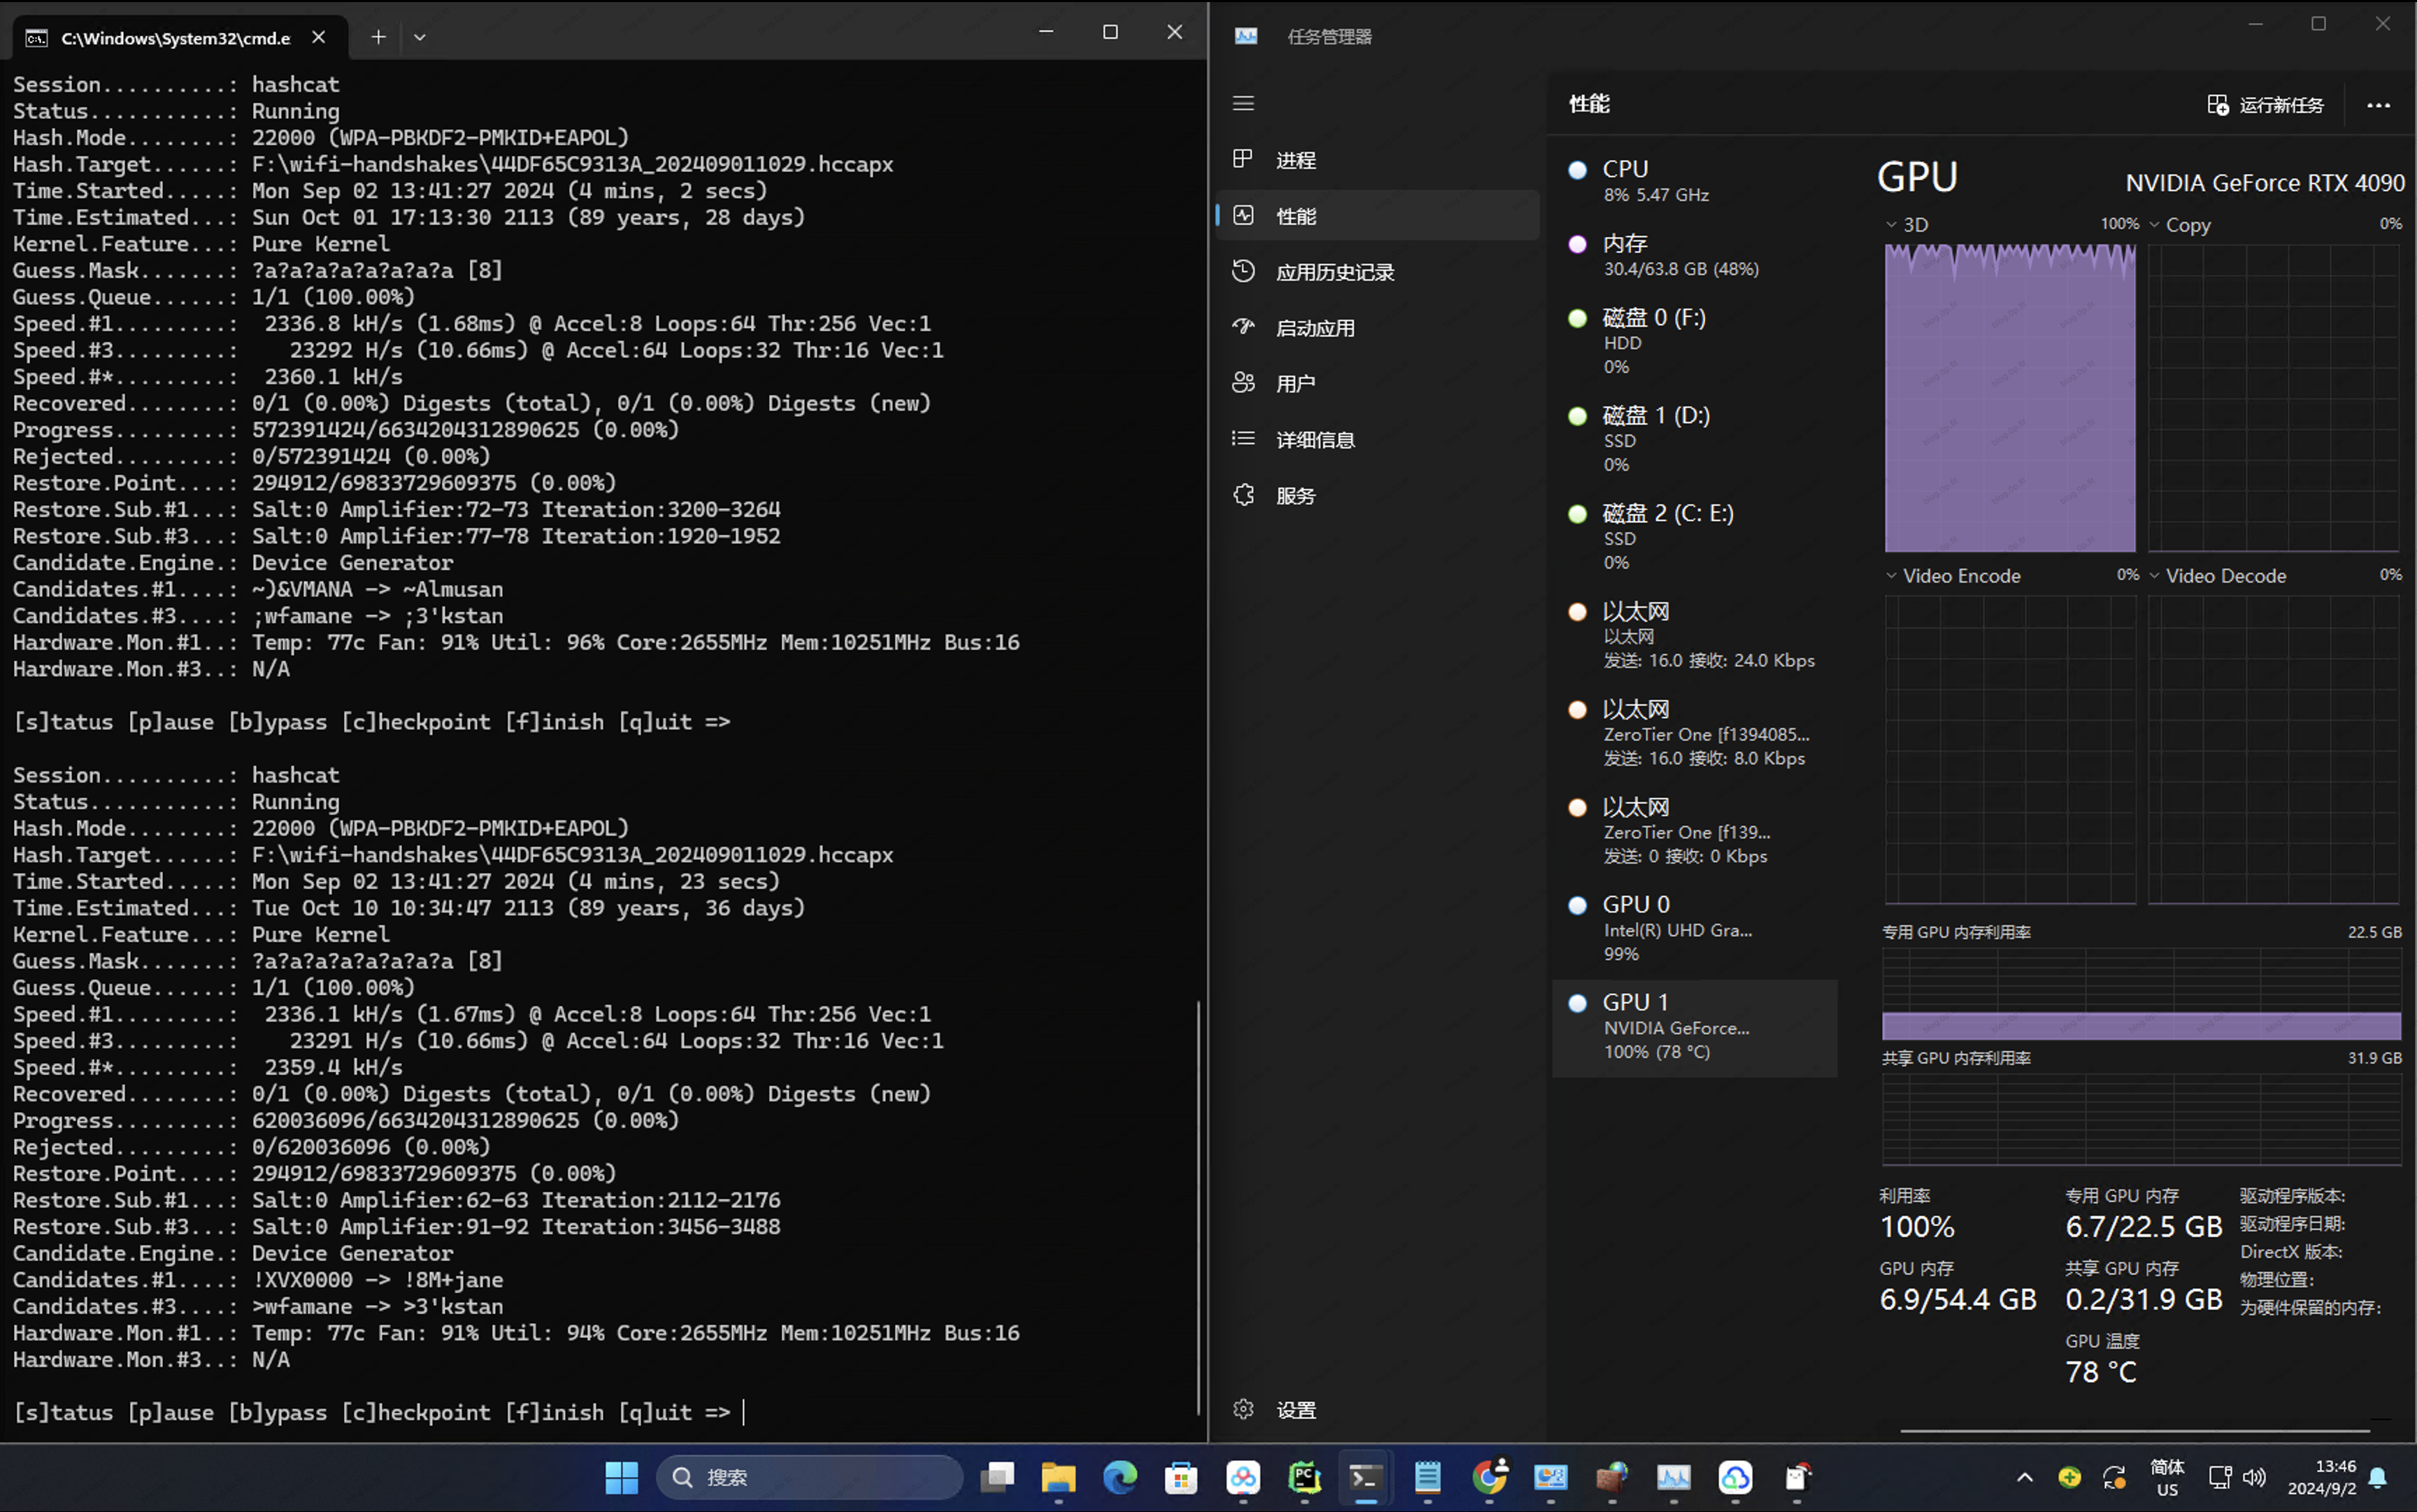Open the Baidu Netdisk taskbar icon
The width and height of the screenshot is (2417, 1512).
1243,1477
